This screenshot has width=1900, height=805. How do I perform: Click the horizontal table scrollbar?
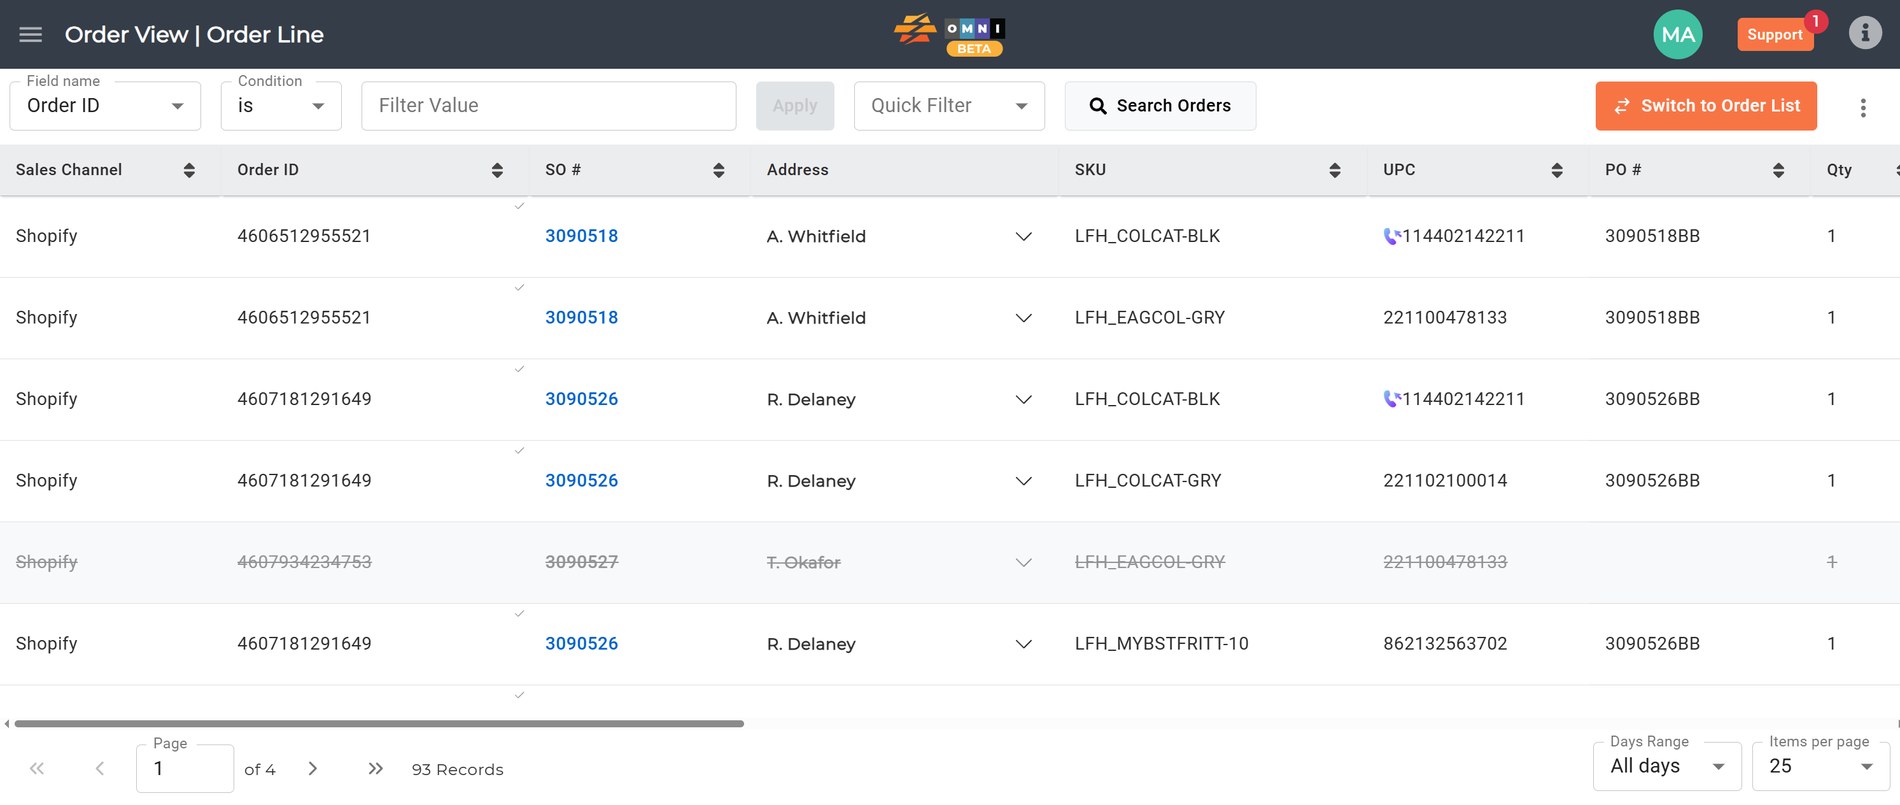coord(379,723)
